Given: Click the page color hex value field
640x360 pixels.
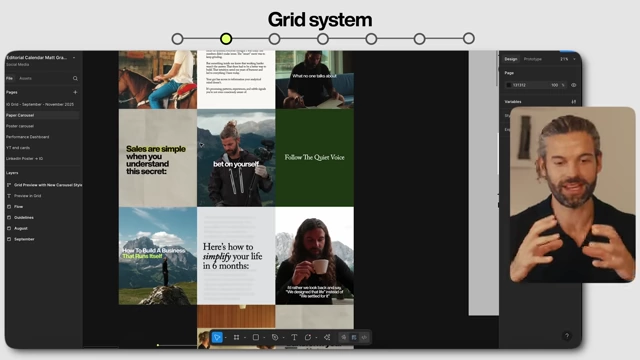Looking at the screenshot, I should pyautogui.click(x=520, y=85).
